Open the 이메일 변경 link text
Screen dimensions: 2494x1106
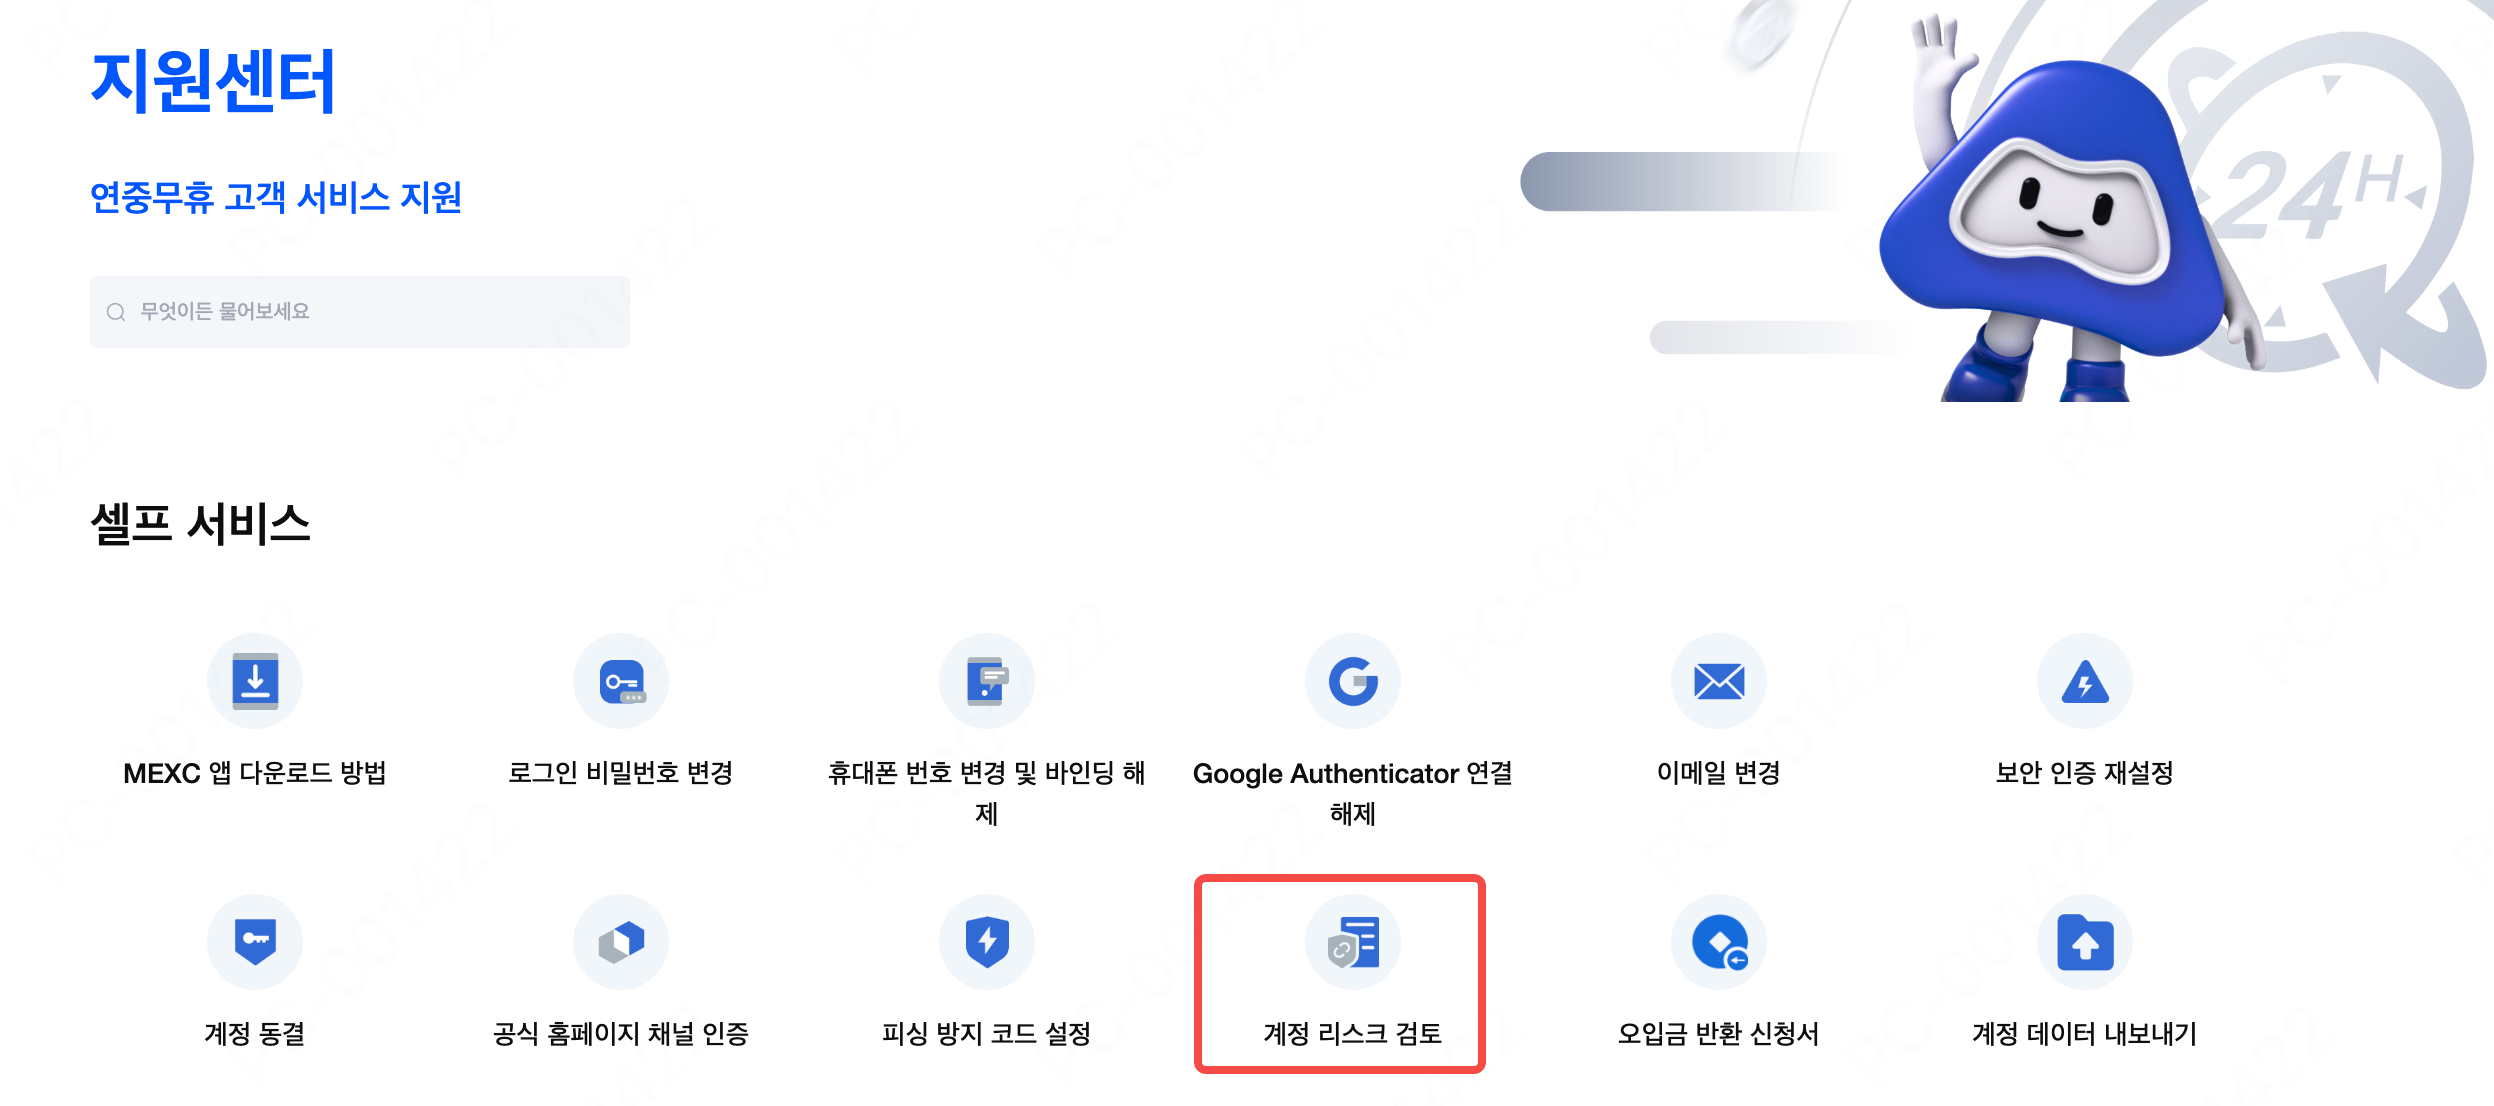(1719, 772)
